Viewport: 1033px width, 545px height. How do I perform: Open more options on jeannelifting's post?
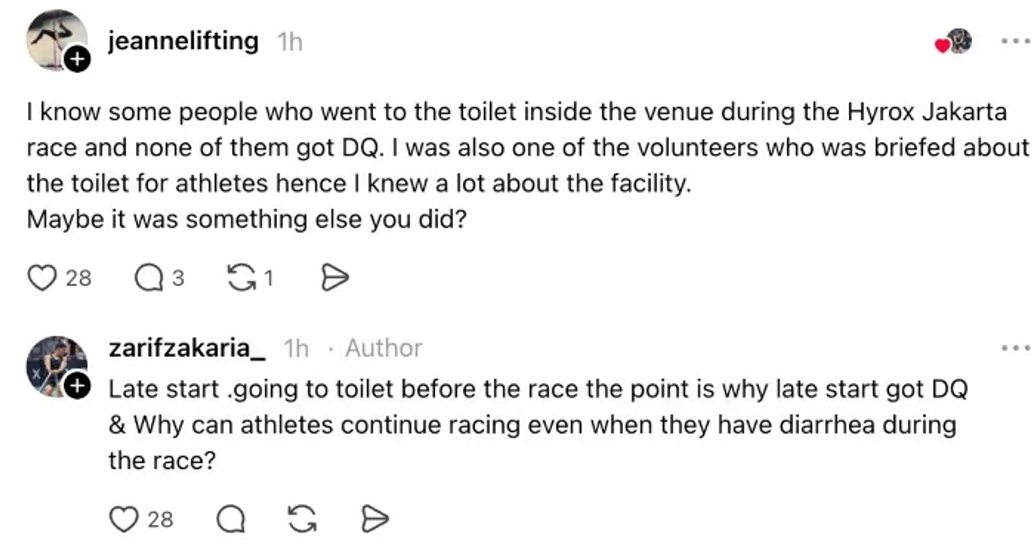coord(1015,41)
